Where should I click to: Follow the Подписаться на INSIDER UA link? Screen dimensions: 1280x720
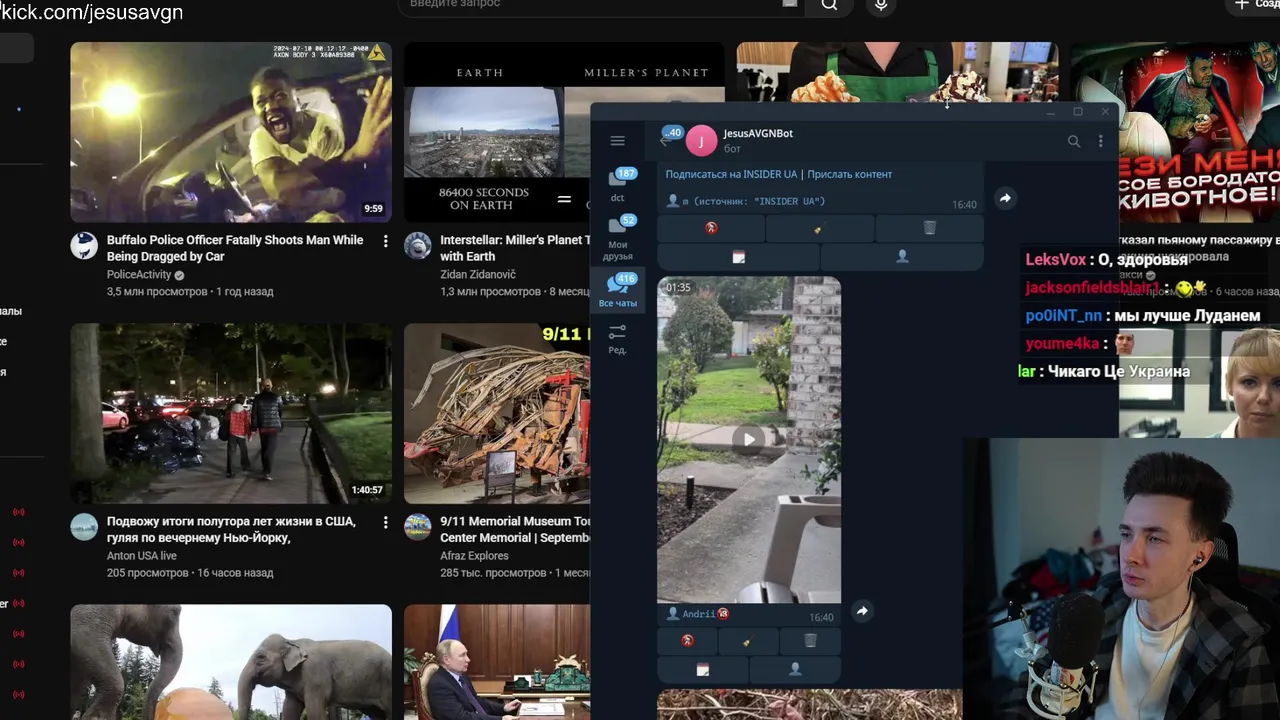[x=732, y=174]
